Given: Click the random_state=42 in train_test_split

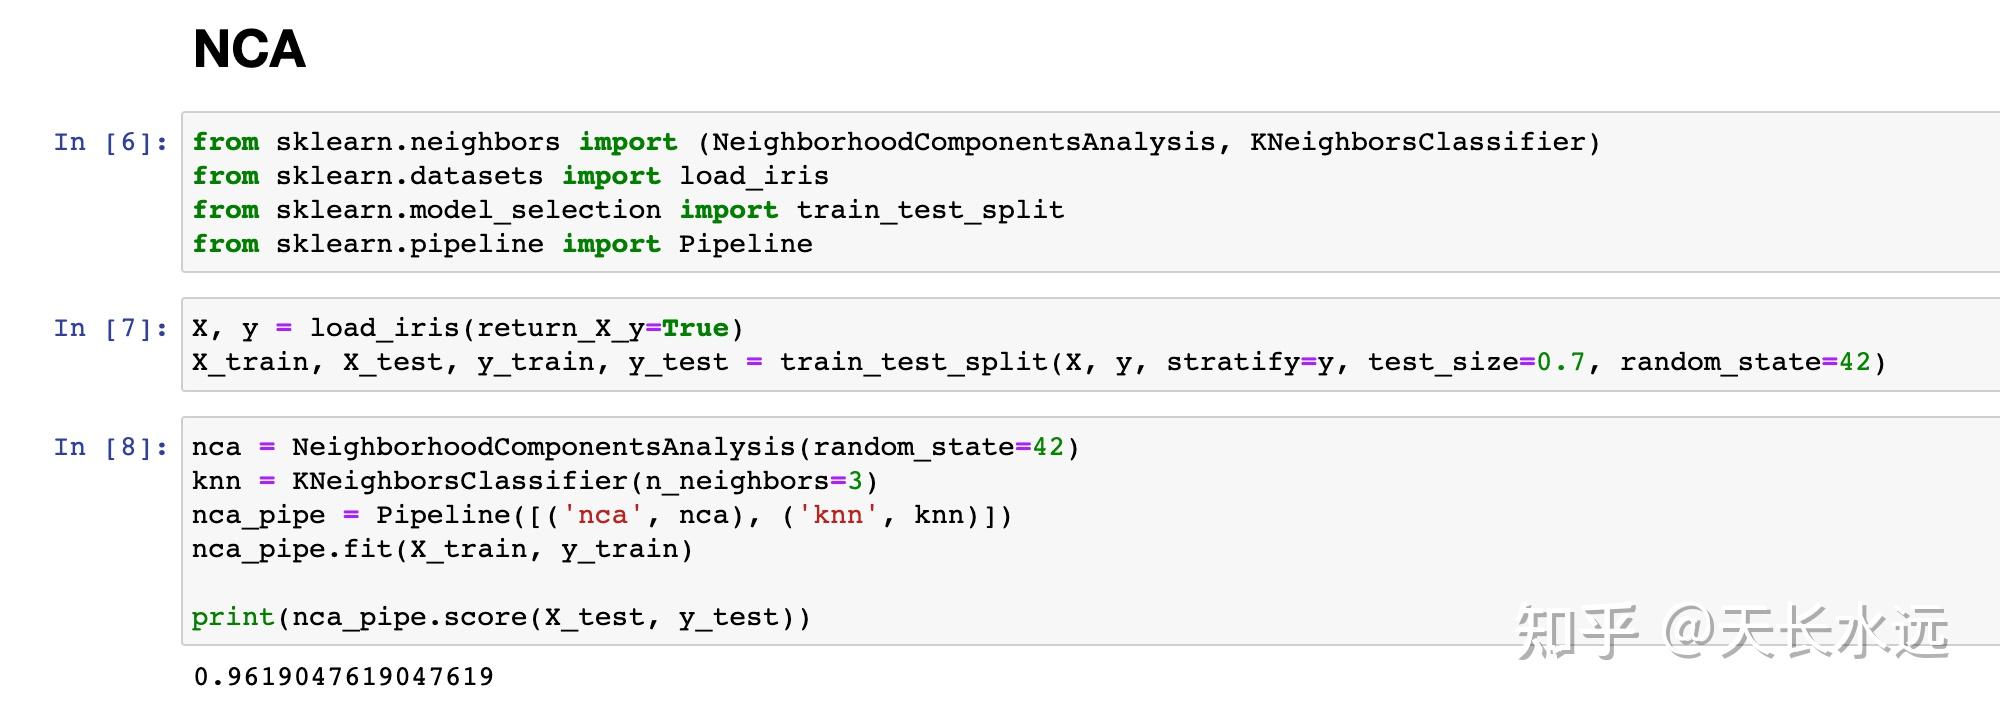Looking at the screenshot, I should [x=1745, y=362].
